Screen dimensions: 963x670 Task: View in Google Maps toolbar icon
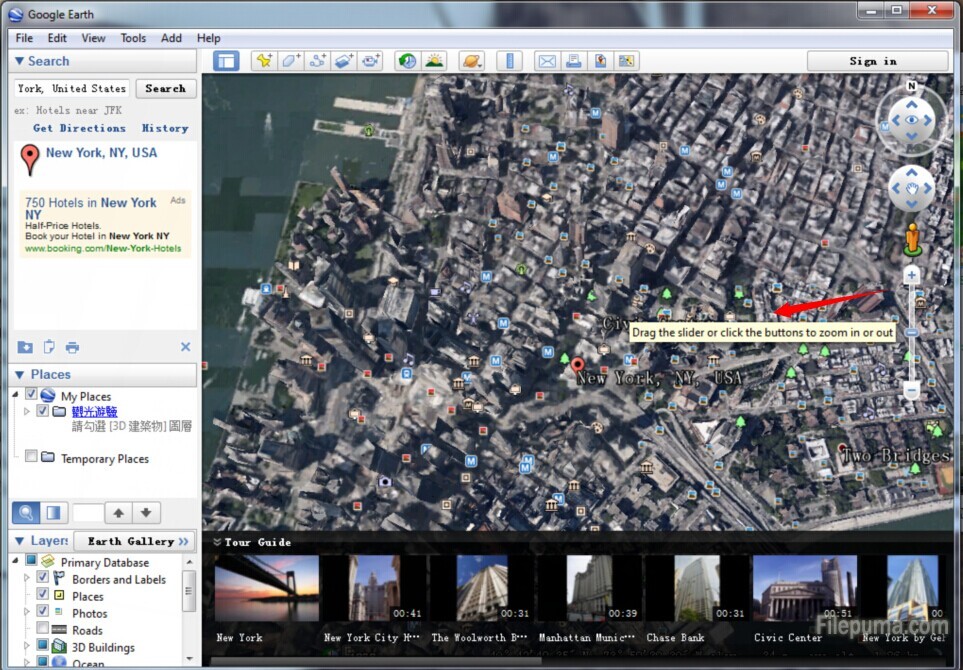click(x=600, y=61)
